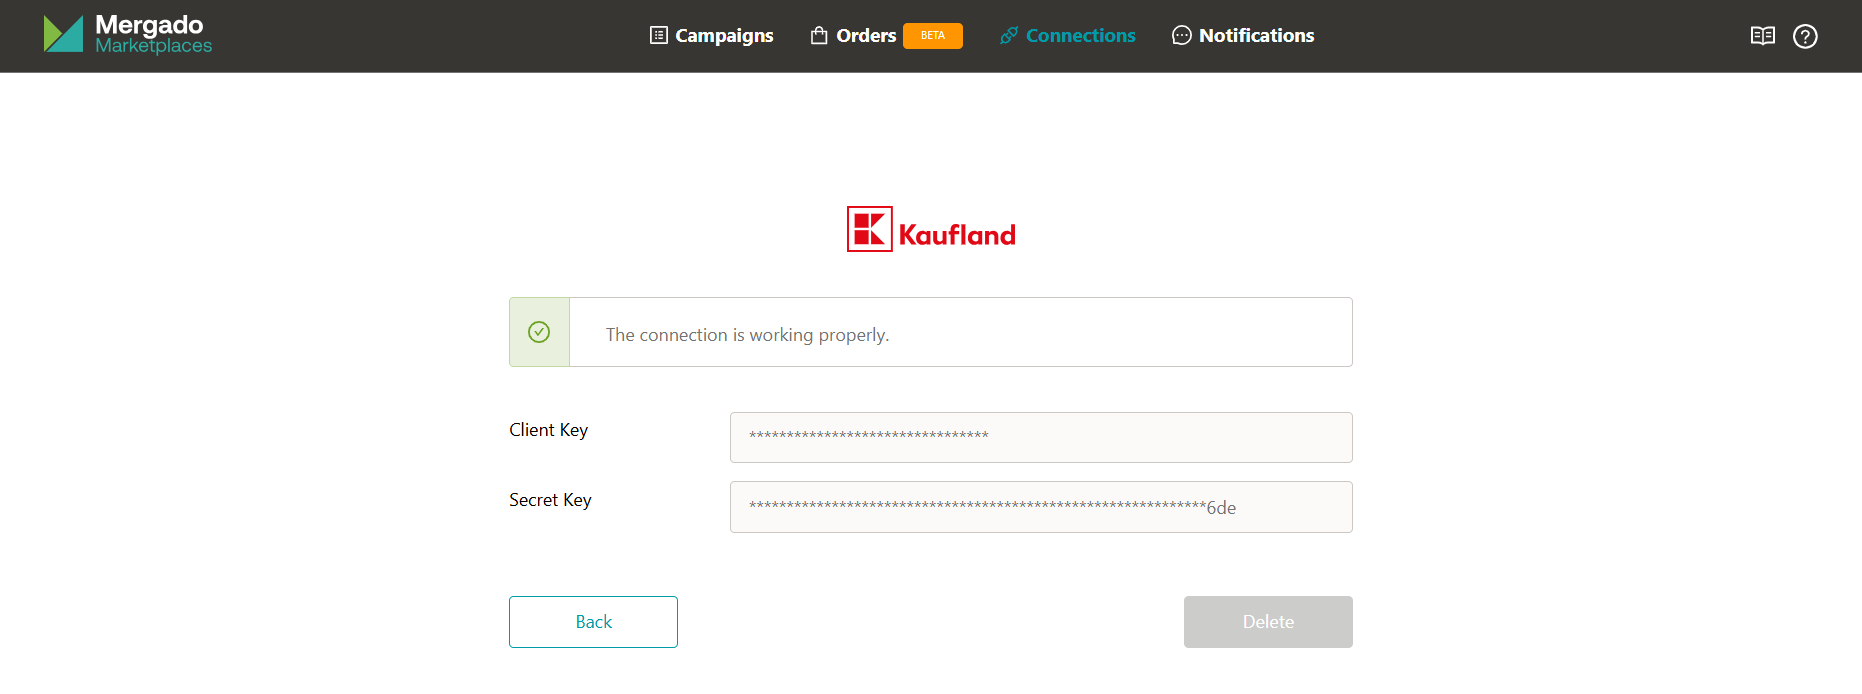Viewport: 1862px width, 694px height.
Task: Open the Campaigns menu item
Action: click(x=724, y=36)
